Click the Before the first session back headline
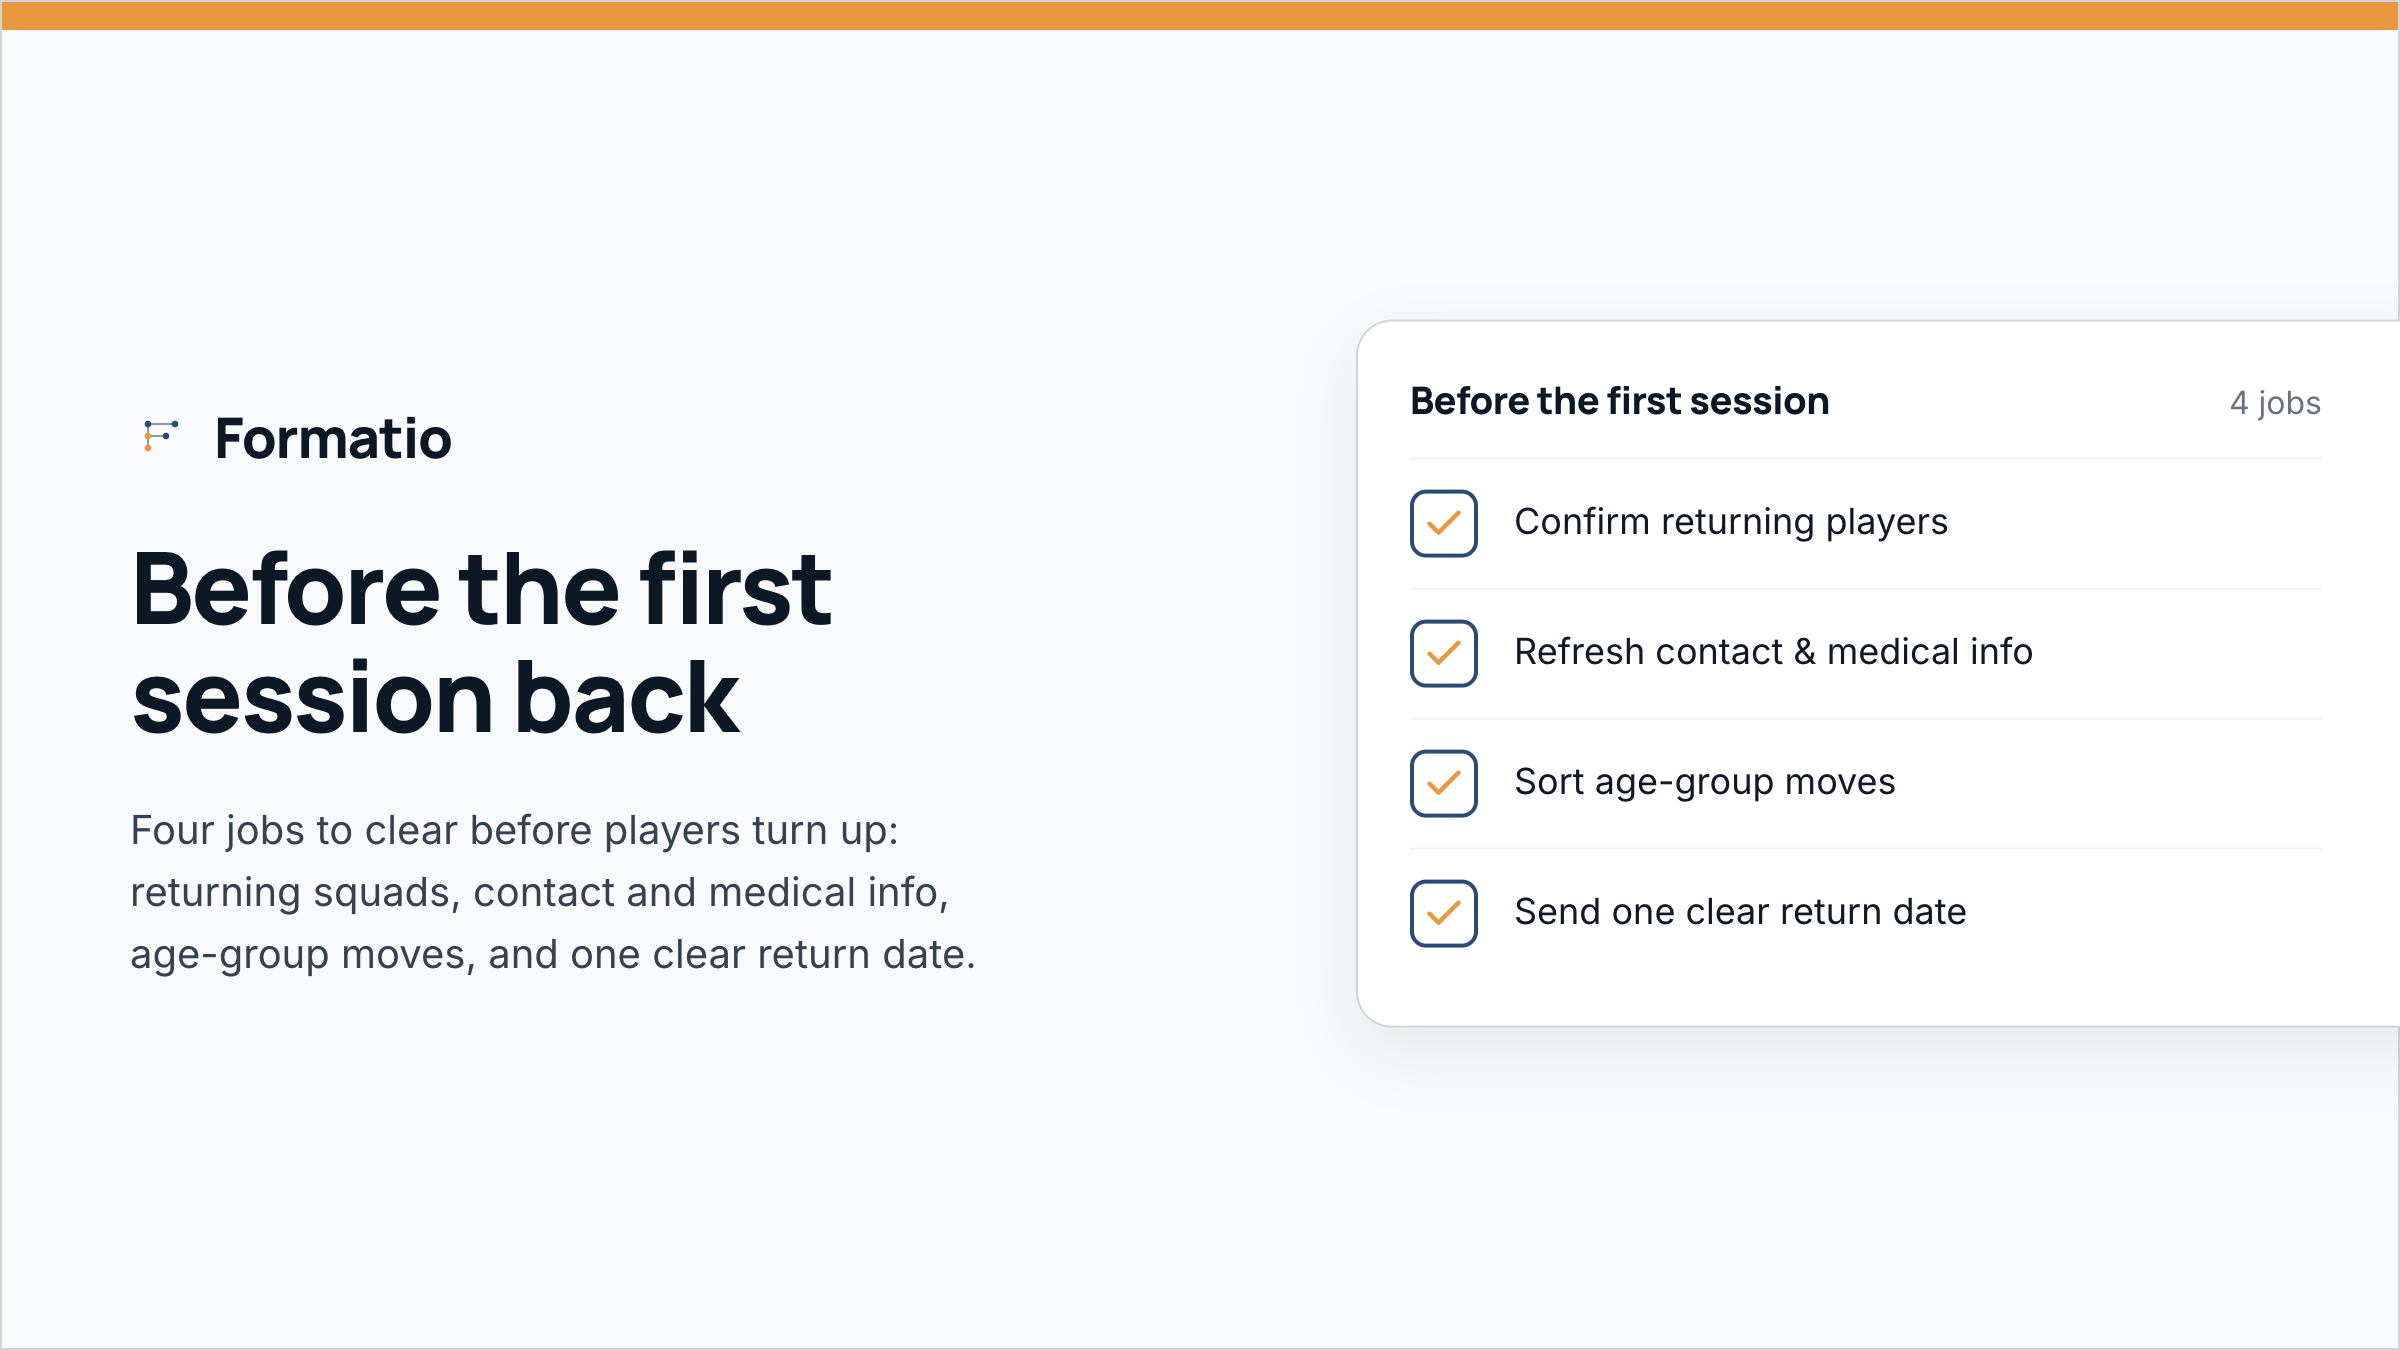 482,643
